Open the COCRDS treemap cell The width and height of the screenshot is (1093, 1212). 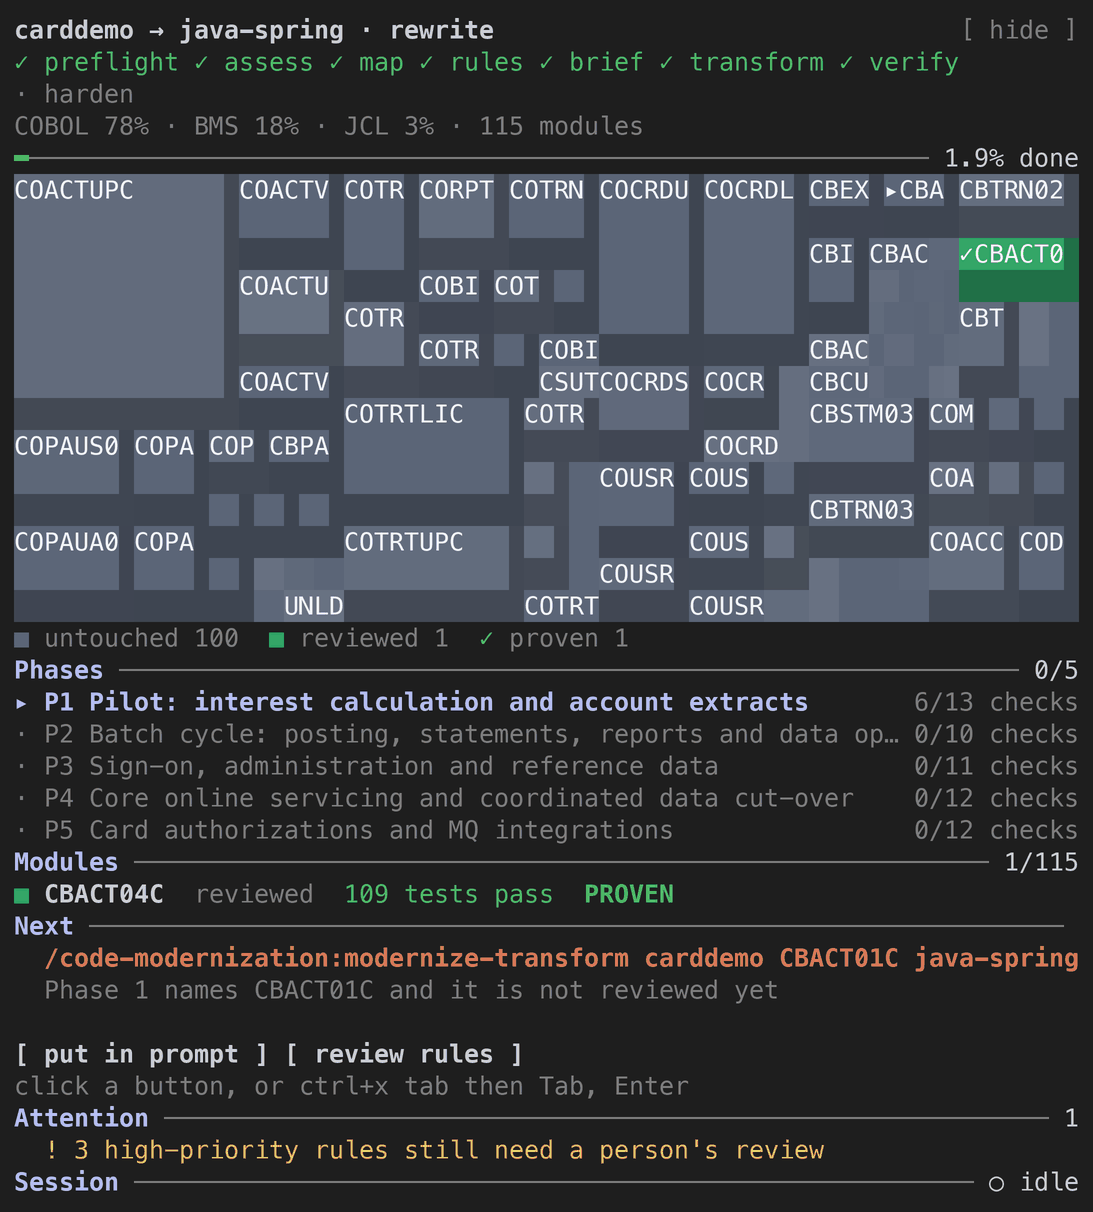[644, 398]
